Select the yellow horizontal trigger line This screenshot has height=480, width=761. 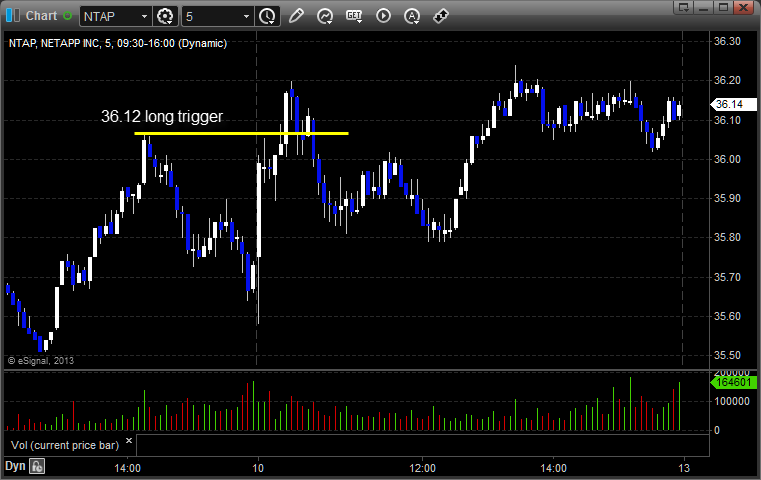(241, 133)
